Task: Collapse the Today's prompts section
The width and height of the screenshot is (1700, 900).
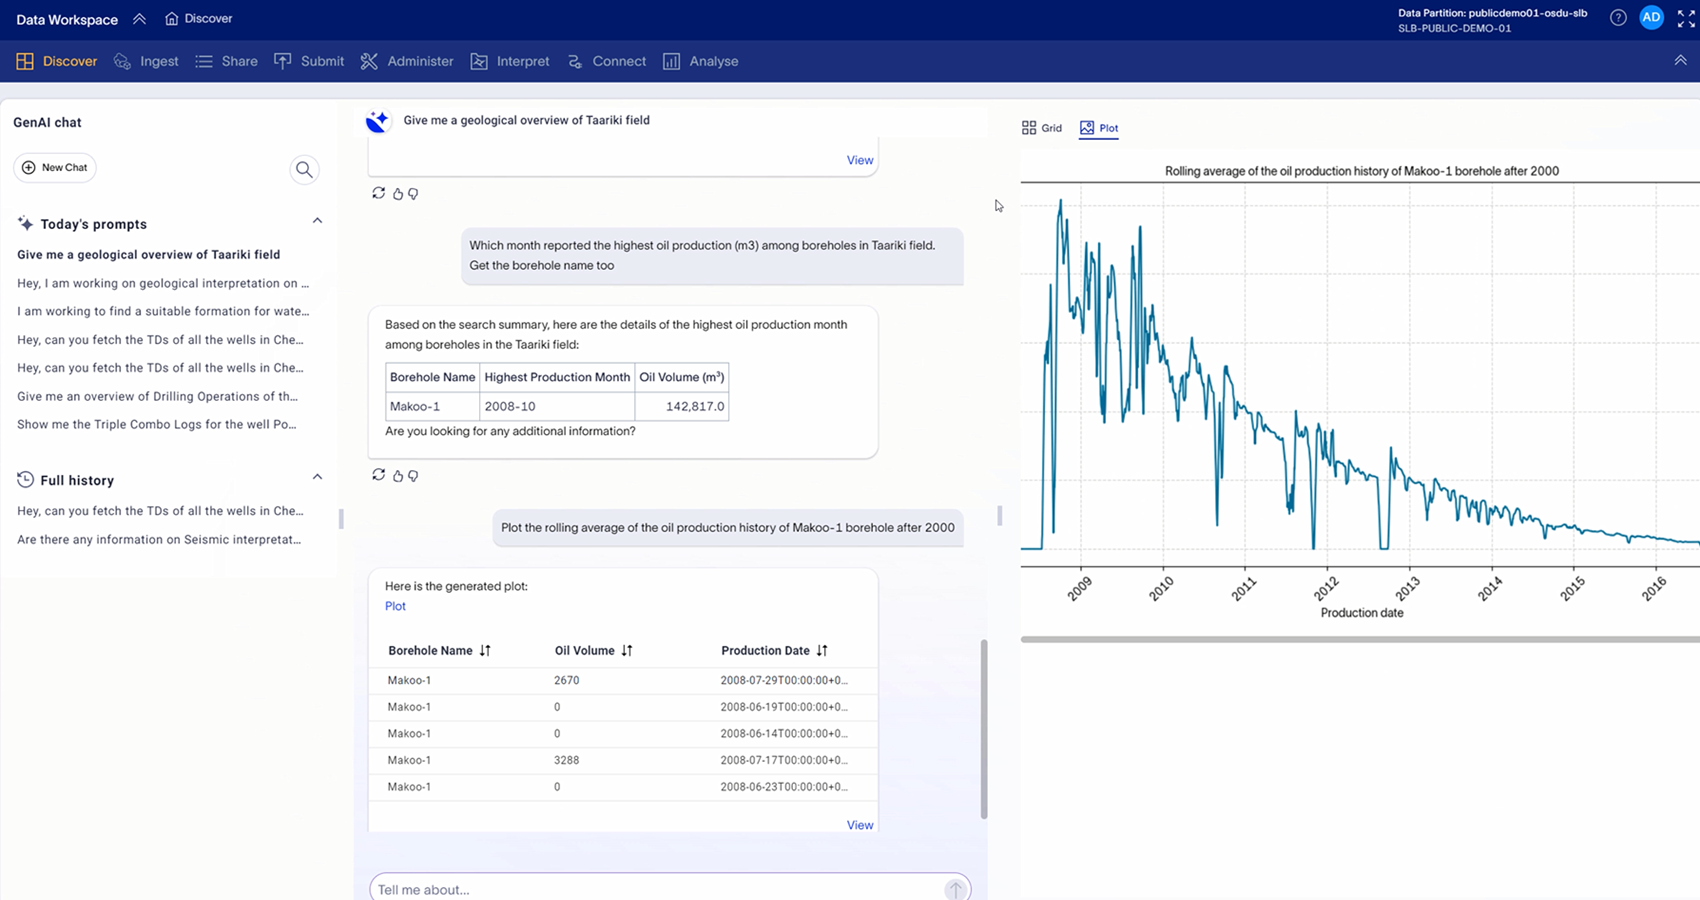Action: point(317,221)
